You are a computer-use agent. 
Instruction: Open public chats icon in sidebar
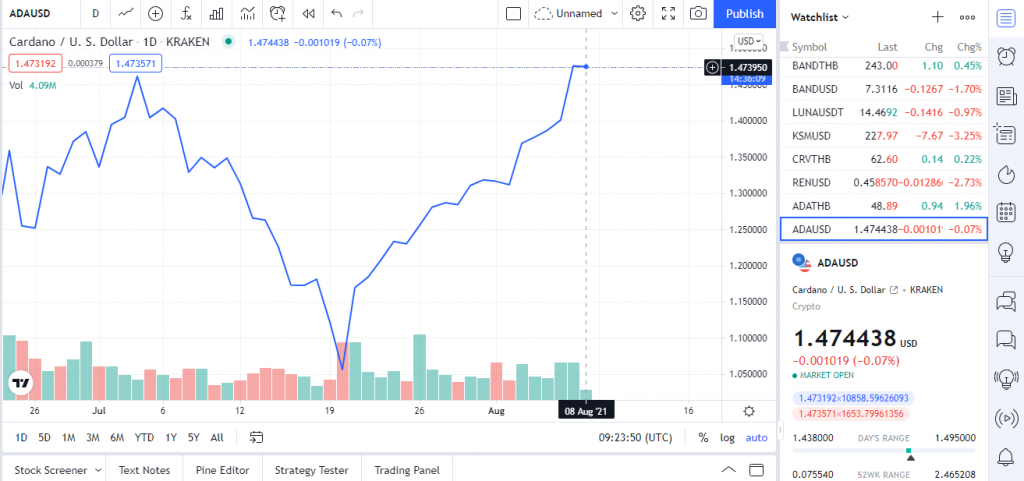[x=1006, y=301]
